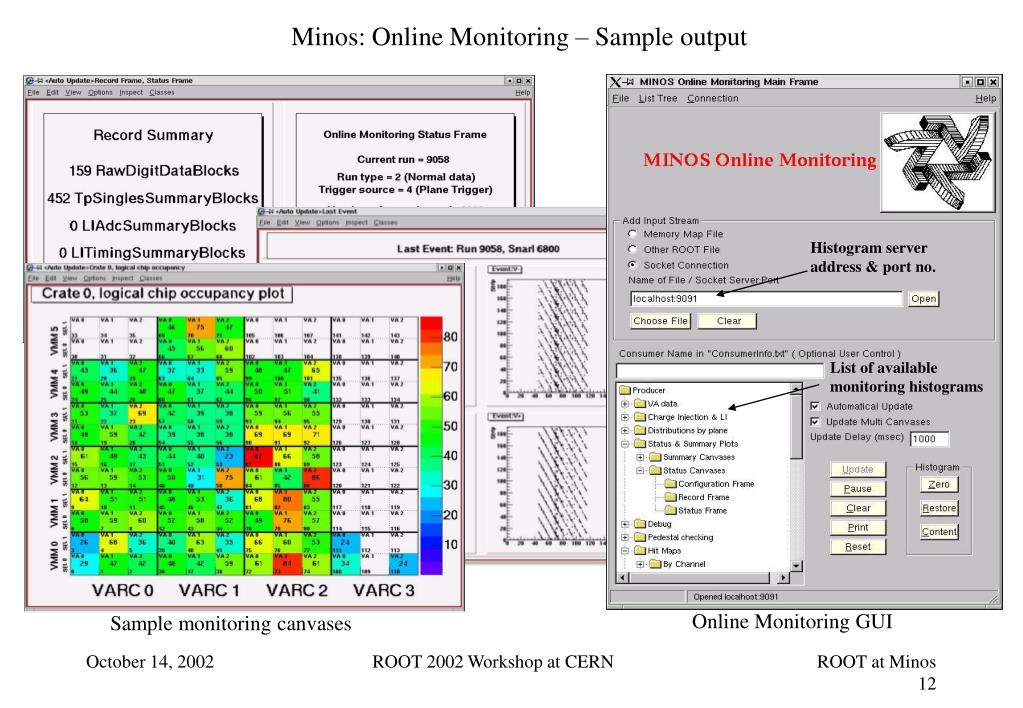The width and height of the screenshot is (1023, 708).
Task: Expand the Distributions by plane node
Action: pyautogui.click(x=625, y=431)
